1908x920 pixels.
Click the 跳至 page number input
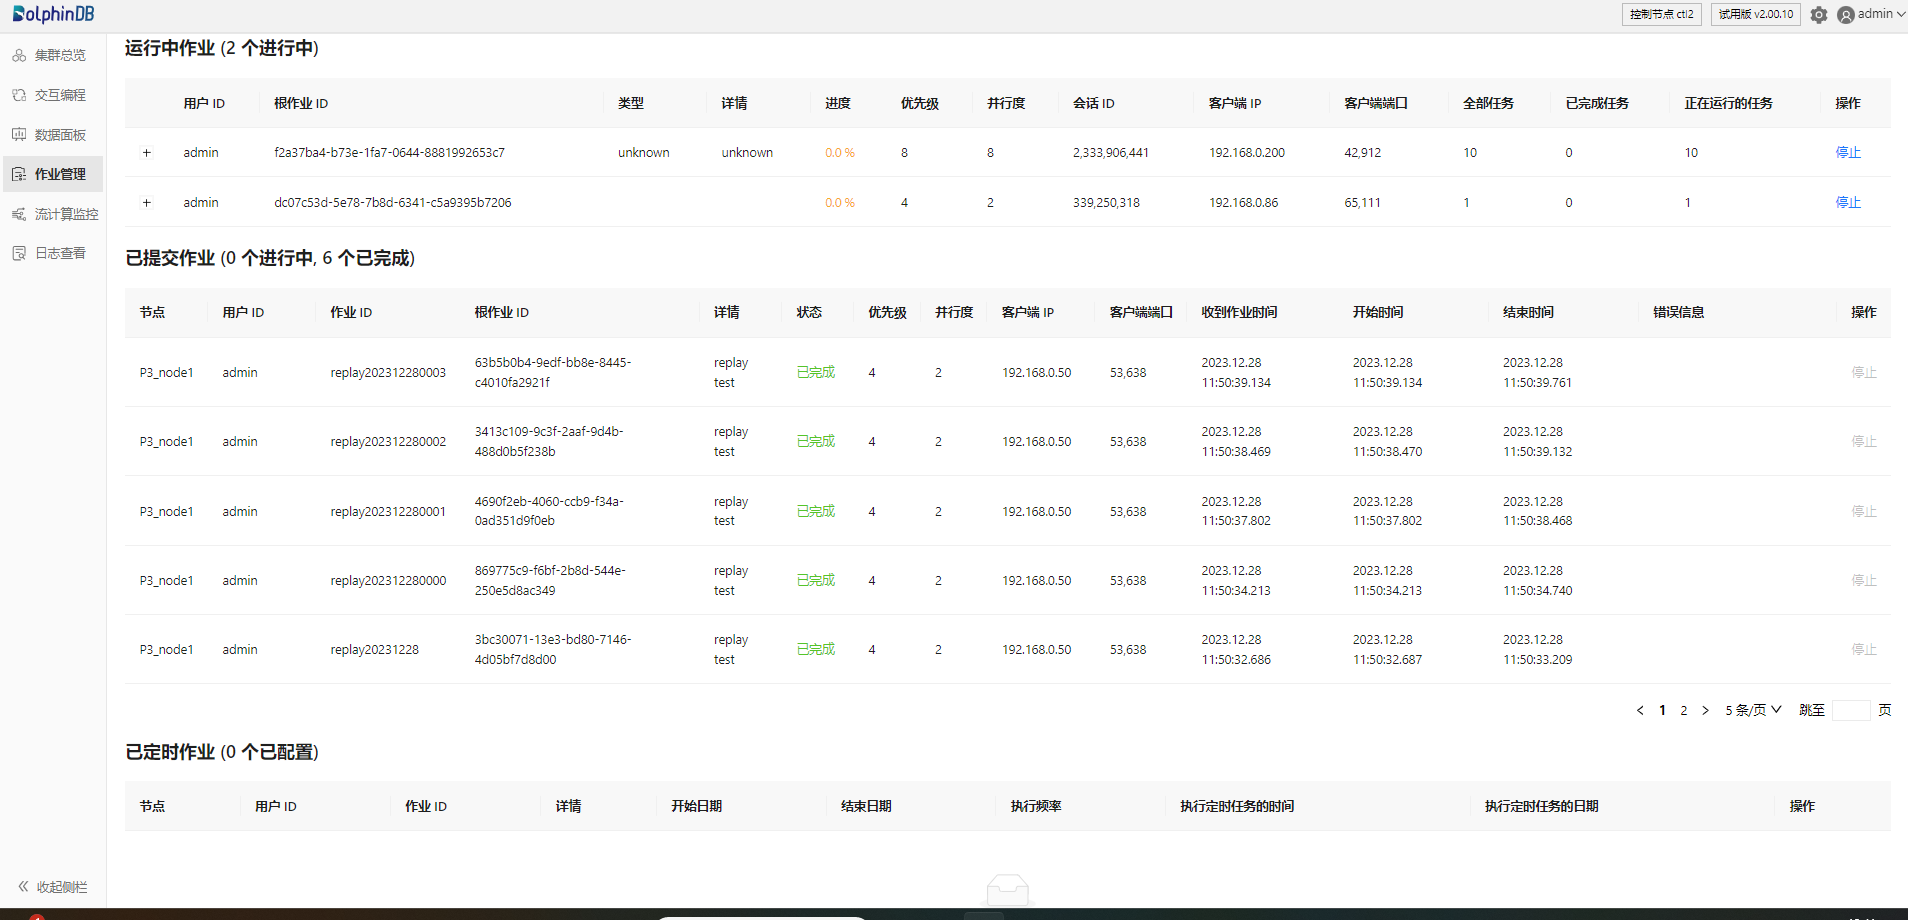pyautogui.click(x=1850, y=710)
